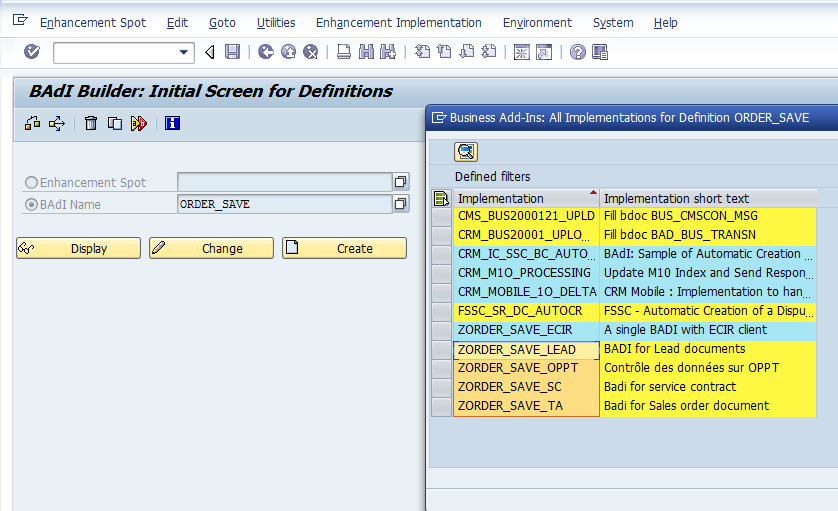Screen dimensions: 838x511
Task: Click the Help question mark icon
Action: click(578, 52)
